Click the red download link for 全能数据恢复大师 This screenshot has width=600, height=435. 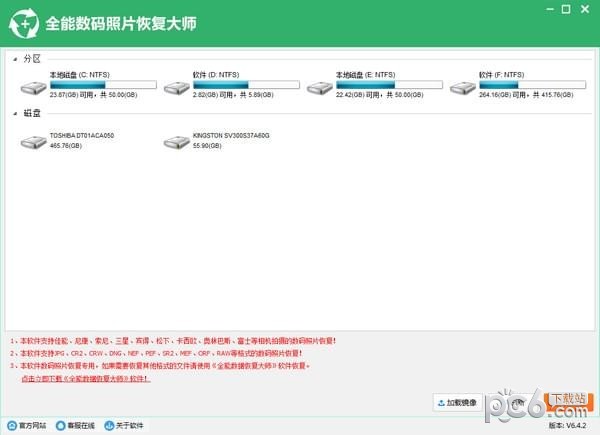(92, 380)
